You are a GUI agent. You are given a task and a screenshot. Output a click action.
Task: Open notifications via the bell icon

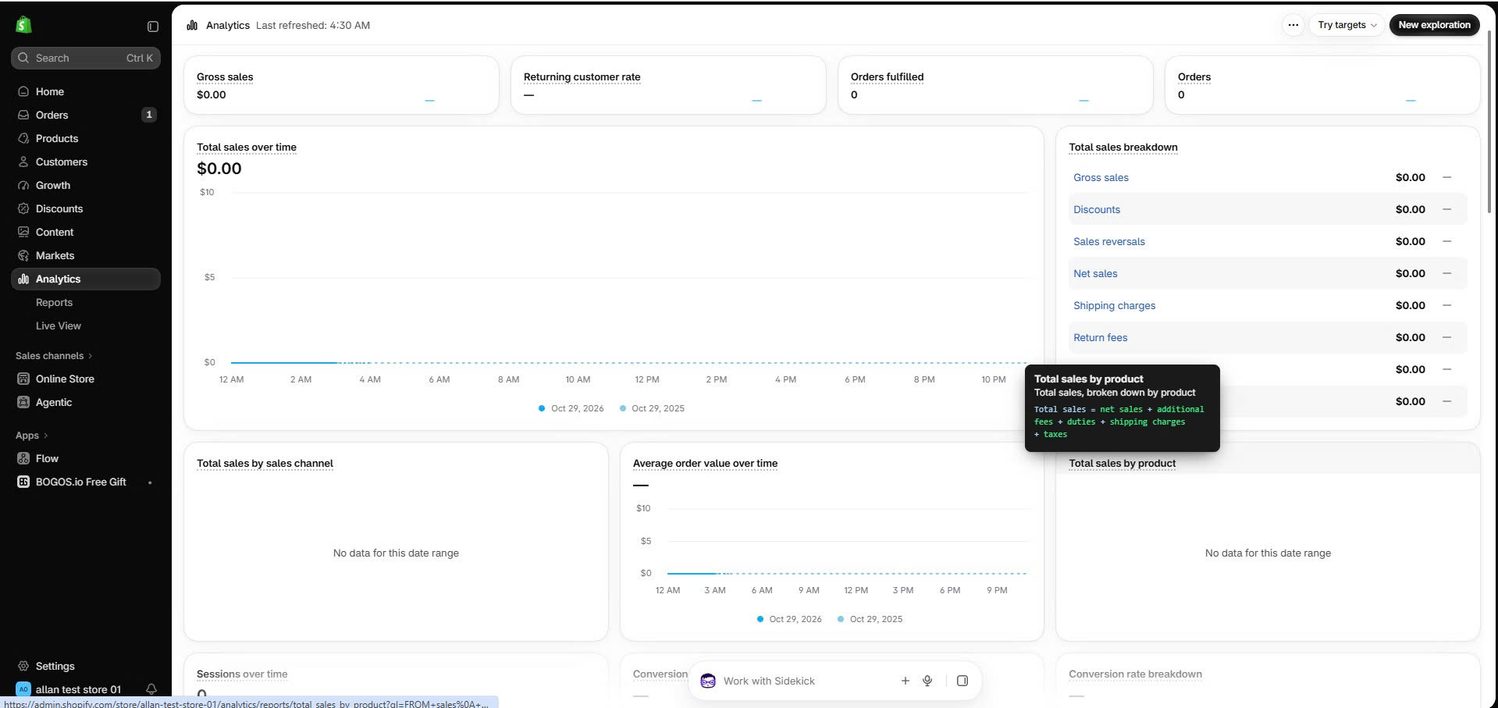[x=152, y=689]
